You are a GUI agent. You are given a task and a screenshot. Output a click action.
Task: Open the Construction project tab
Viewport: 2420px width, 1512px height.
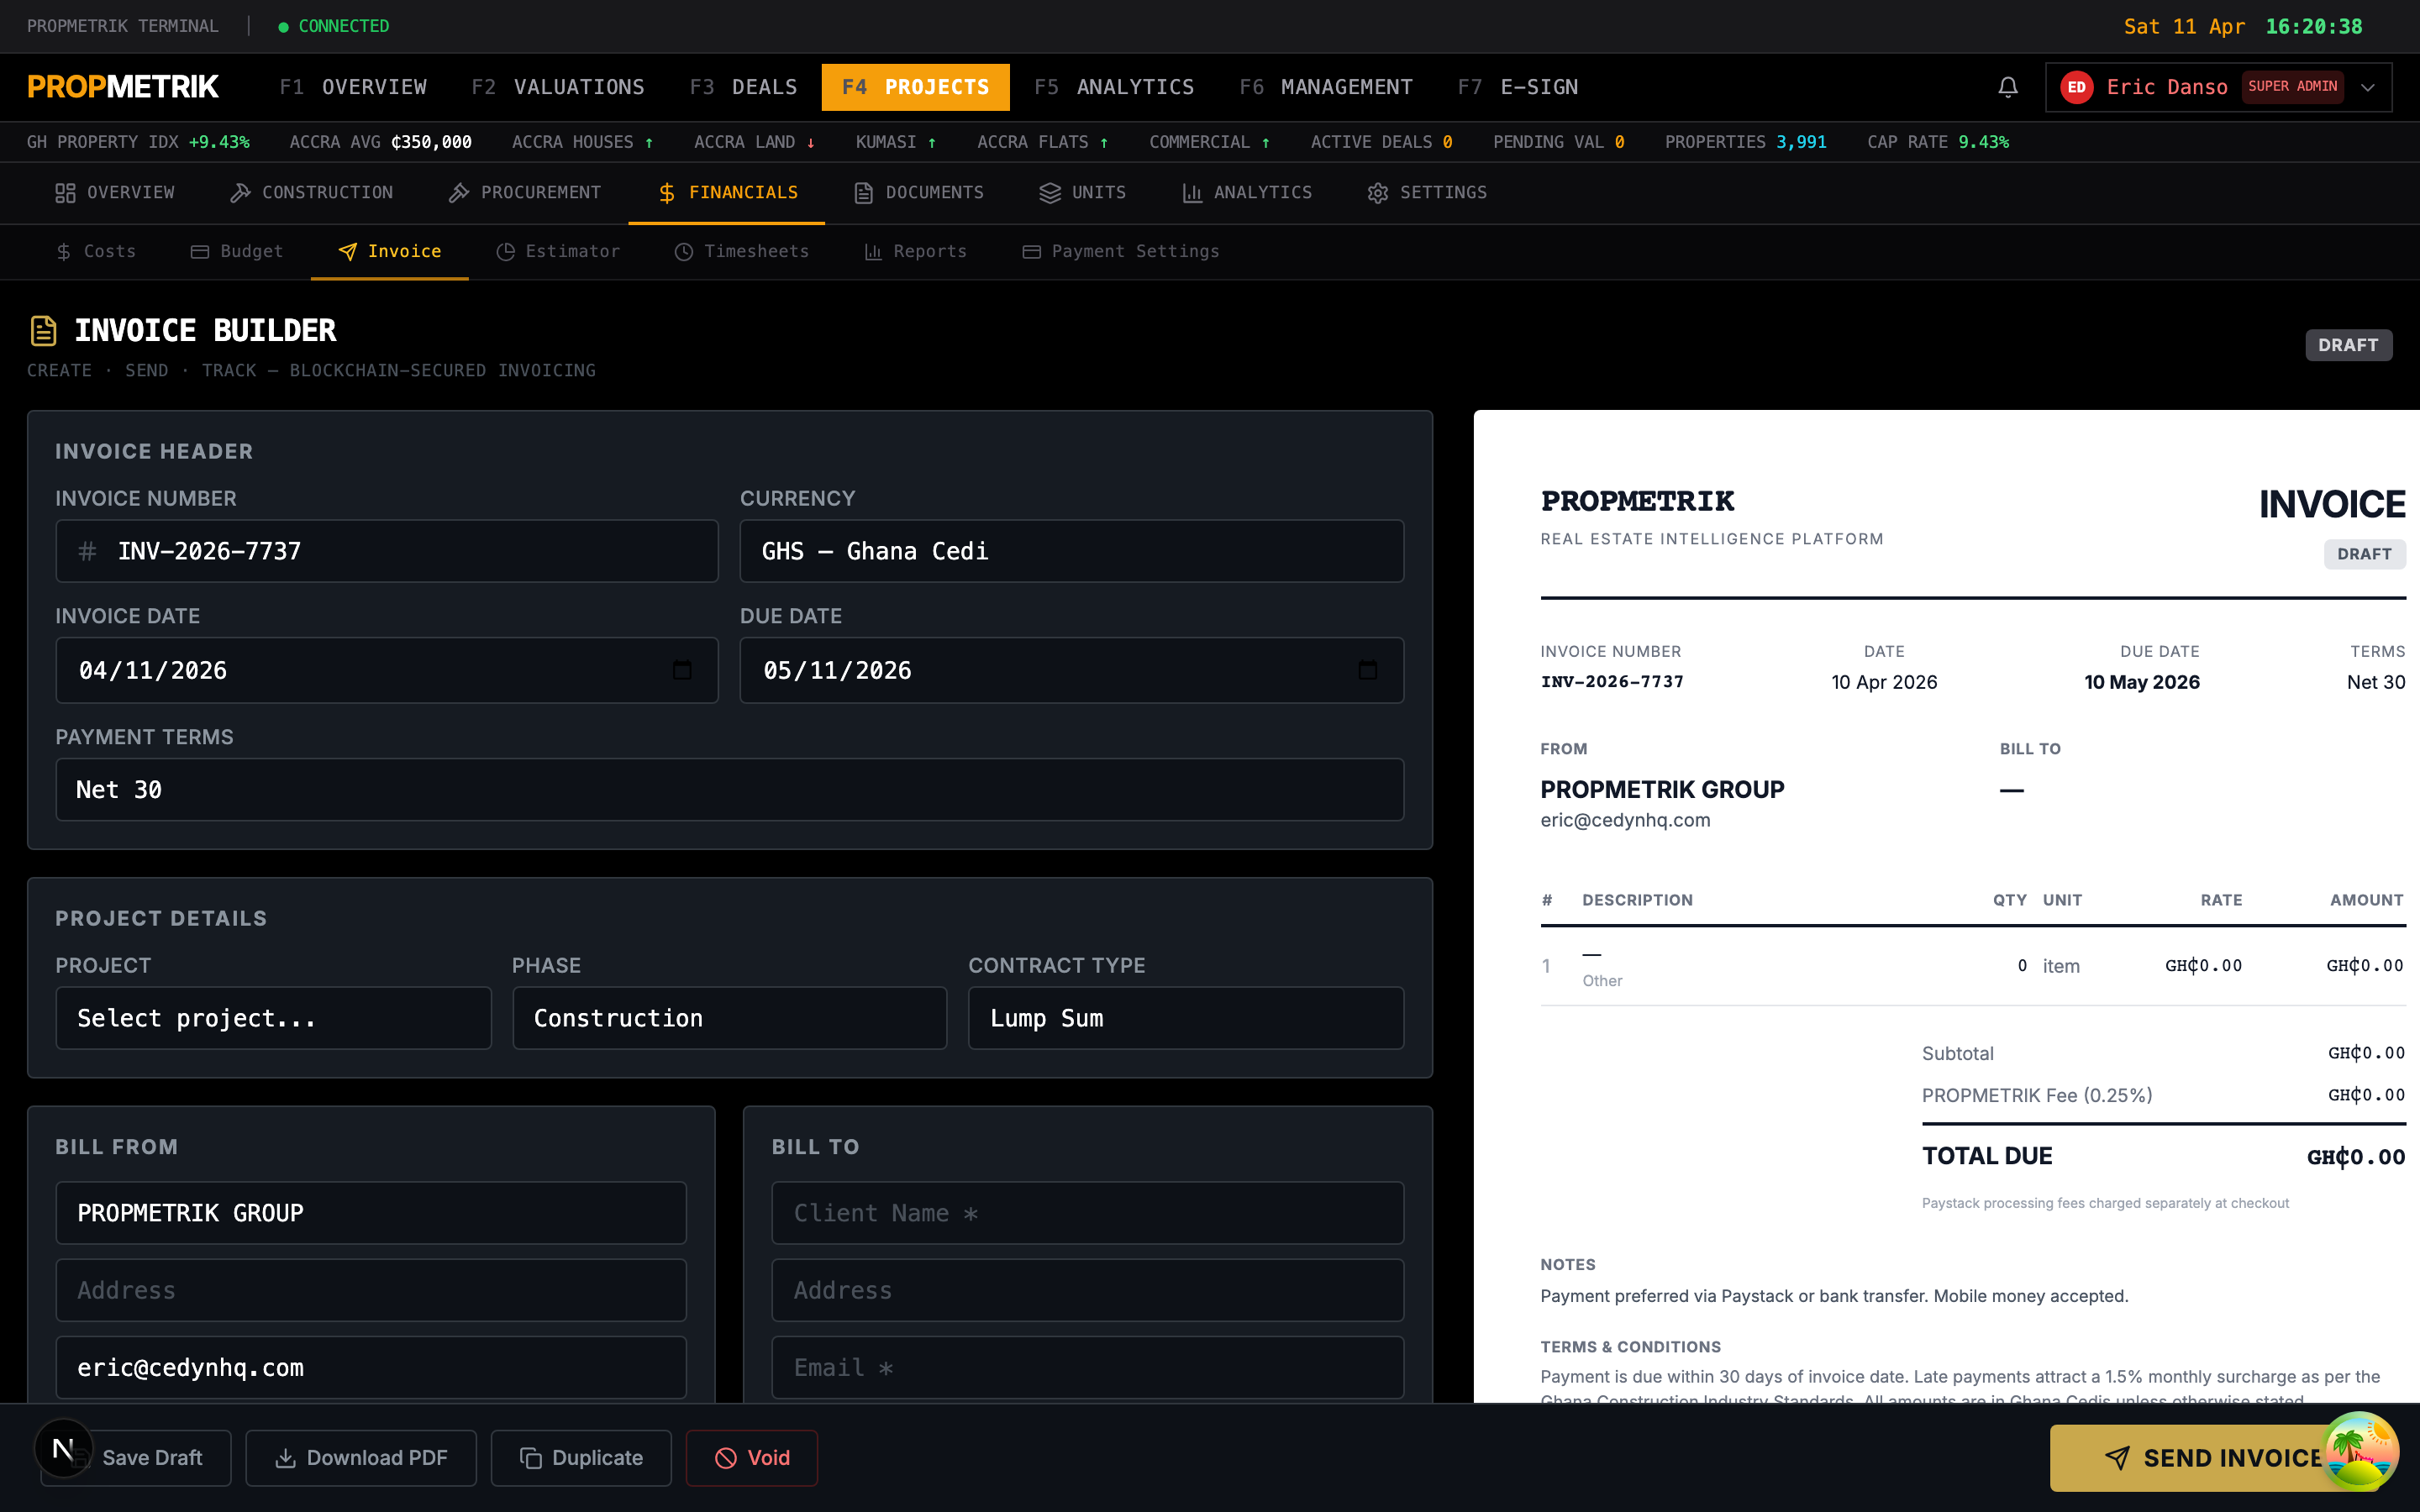pos(311,193)
